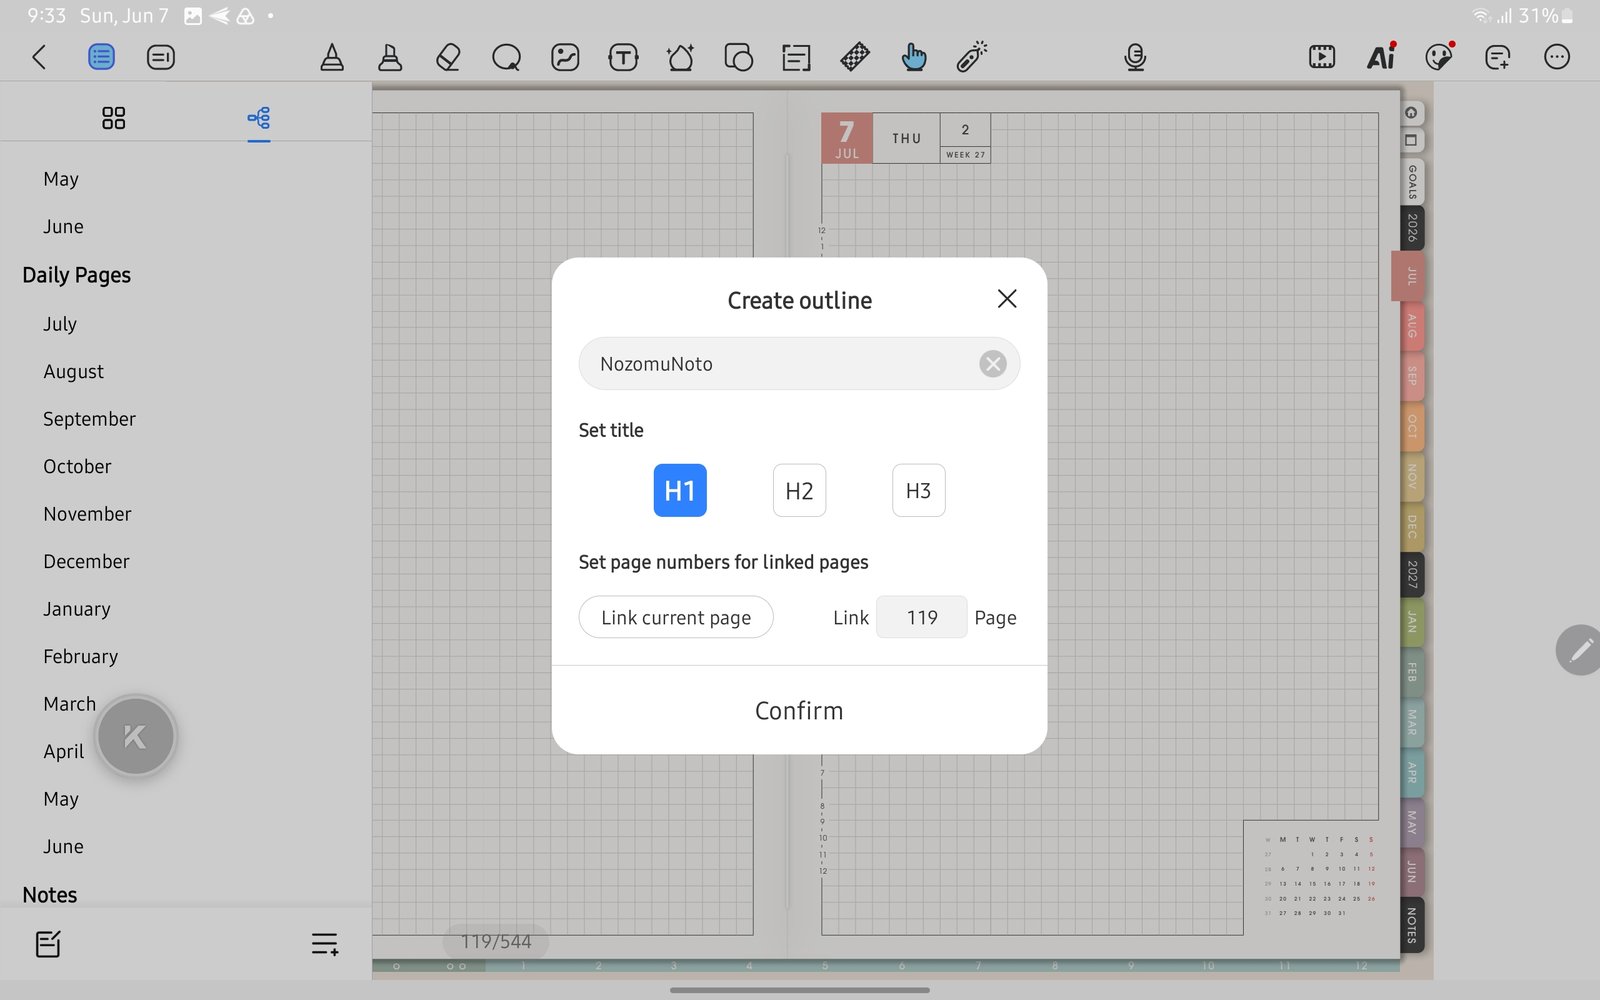Select the Laser pointer tool
This screenshot has width=1600, height=1000.
(x=972, y=57)
